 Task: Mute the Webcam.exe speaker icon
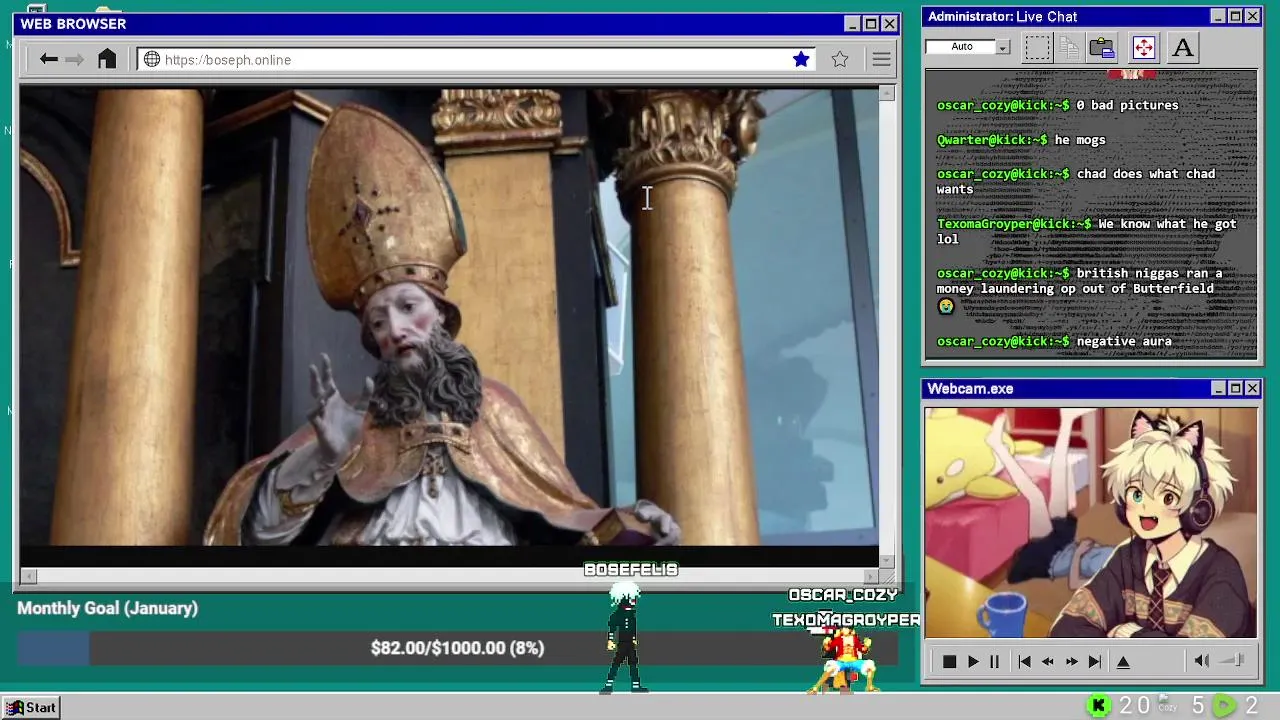click(1202, 661)
